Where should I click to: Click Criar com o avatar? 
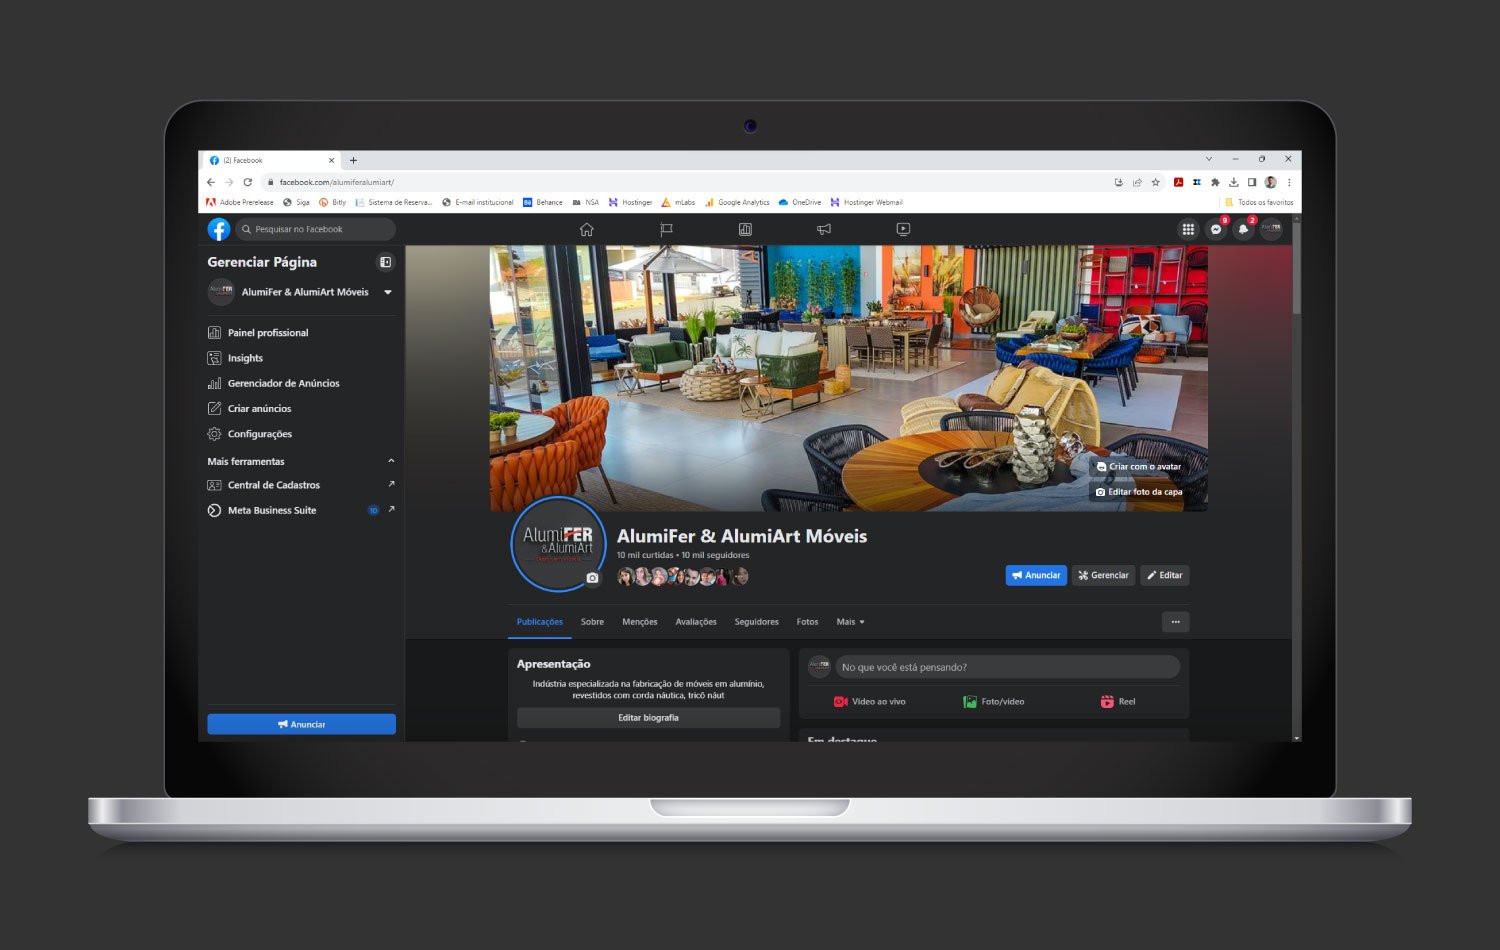pos(1139,467)
